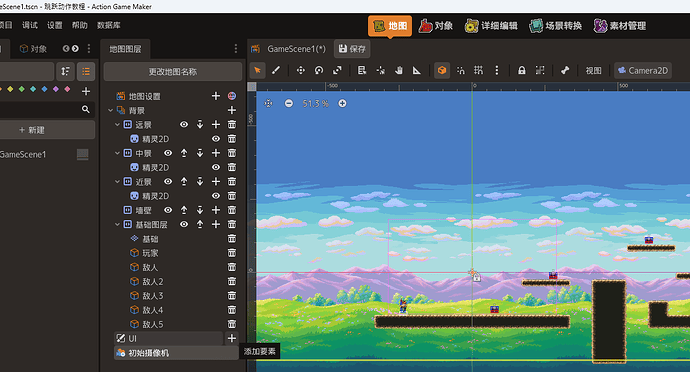The height and width of the screenshot is (372, 690).
Task: Click the 保存 save button
Action: click(x=352, y=49)
